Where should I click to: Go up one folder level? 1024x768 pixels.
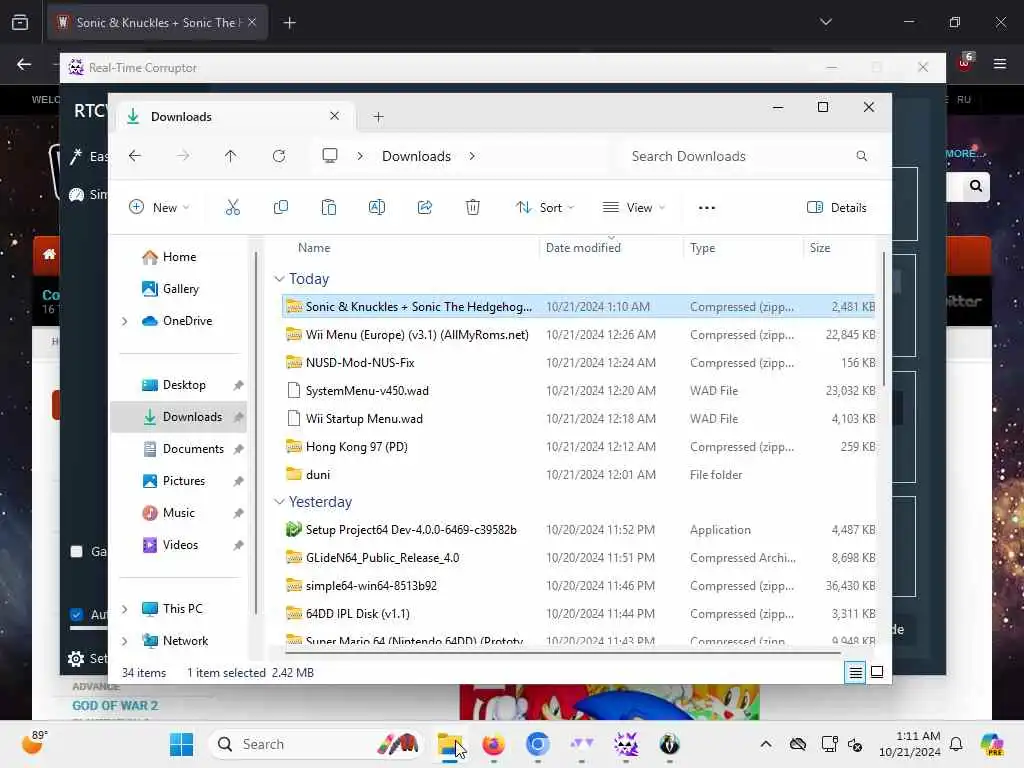tap(231, 156)
